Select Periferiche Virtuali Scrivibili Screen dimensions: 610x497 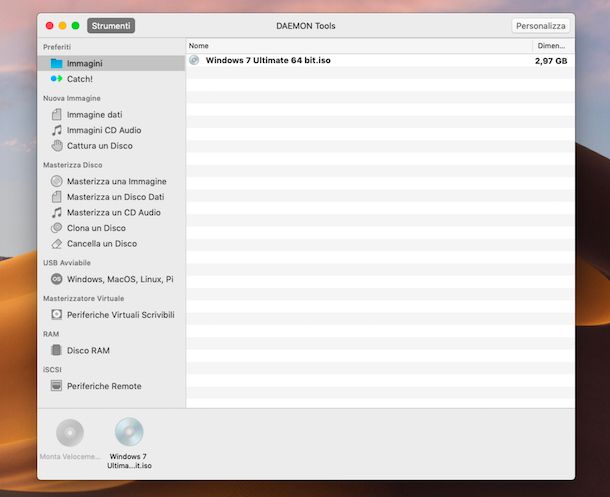point(120,314)
